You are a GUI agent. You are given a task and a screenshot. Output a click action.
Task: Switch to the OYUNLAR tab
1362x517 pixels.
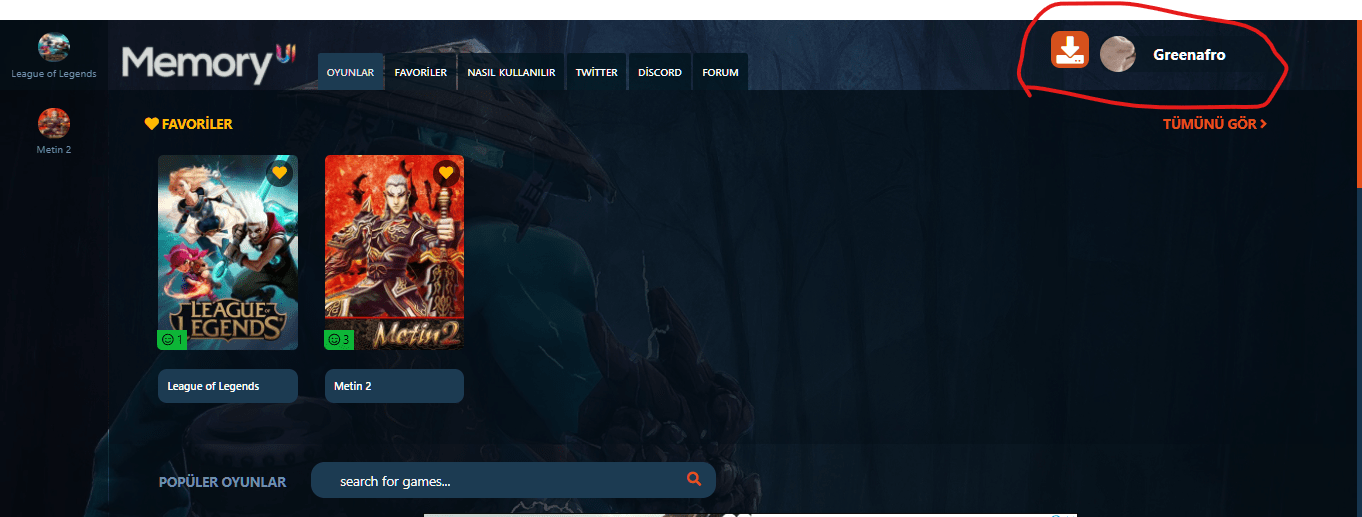(x=350, y=72)
